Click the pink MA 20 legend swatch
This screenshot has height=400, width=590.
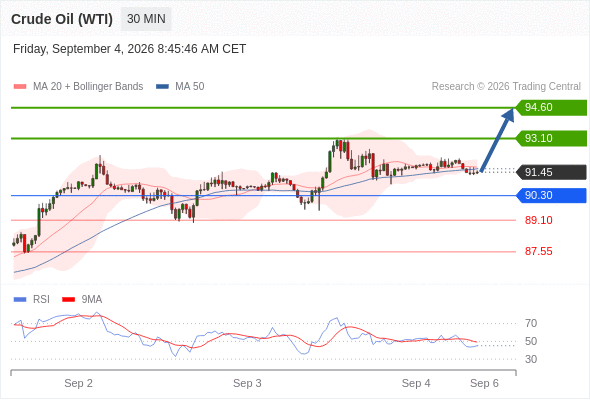pyautogui.click(x=20, y=87)
